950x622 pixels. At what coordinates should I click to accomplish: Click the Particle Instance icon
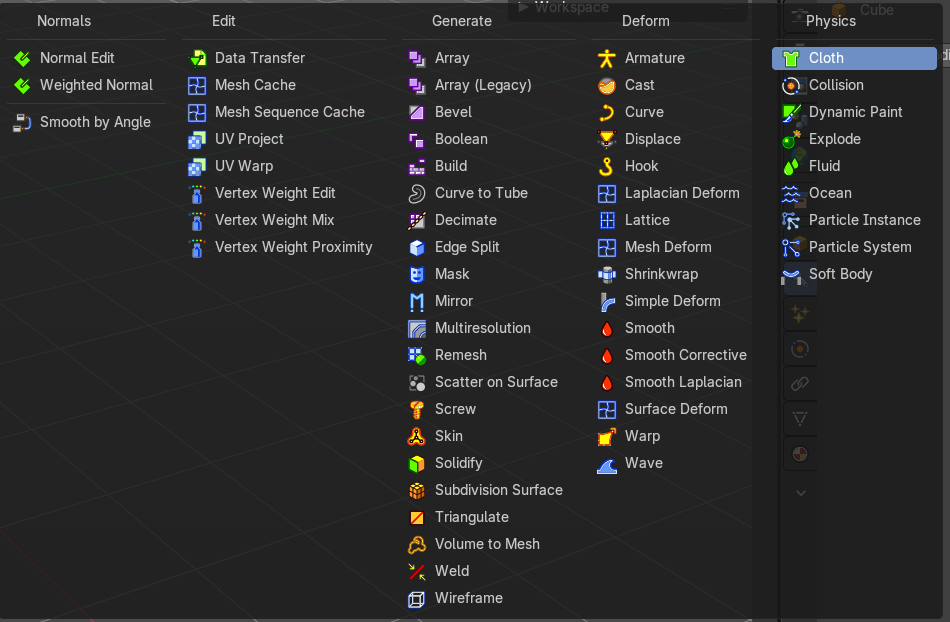(x=791, y=220)
